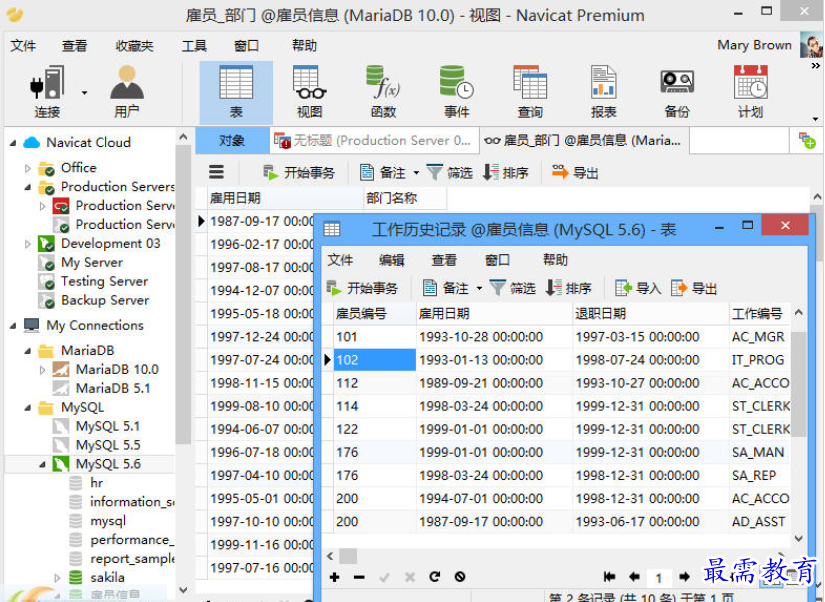Select the mysql database
825x602 pixels.
108,521
